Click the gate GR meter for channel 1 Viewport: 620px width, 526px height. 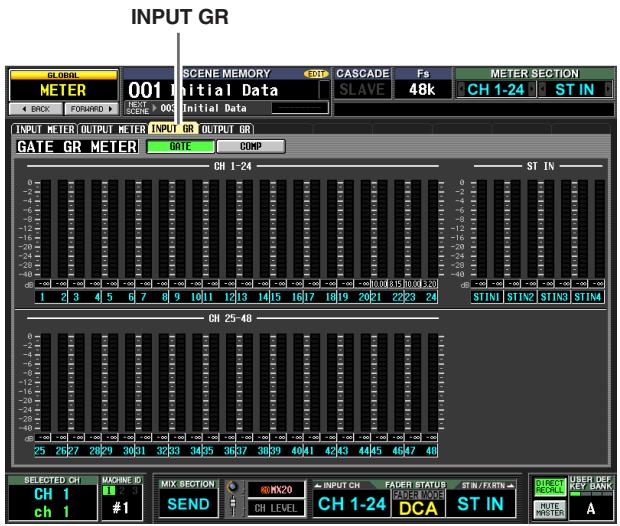[x=46, y=228]
